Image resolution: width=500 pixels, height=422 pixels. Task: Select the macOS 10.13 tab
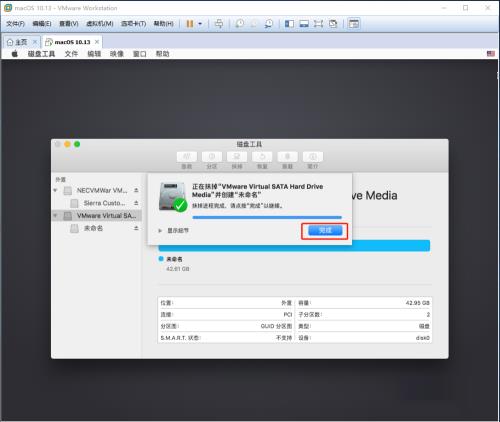[x=72, y=42]
